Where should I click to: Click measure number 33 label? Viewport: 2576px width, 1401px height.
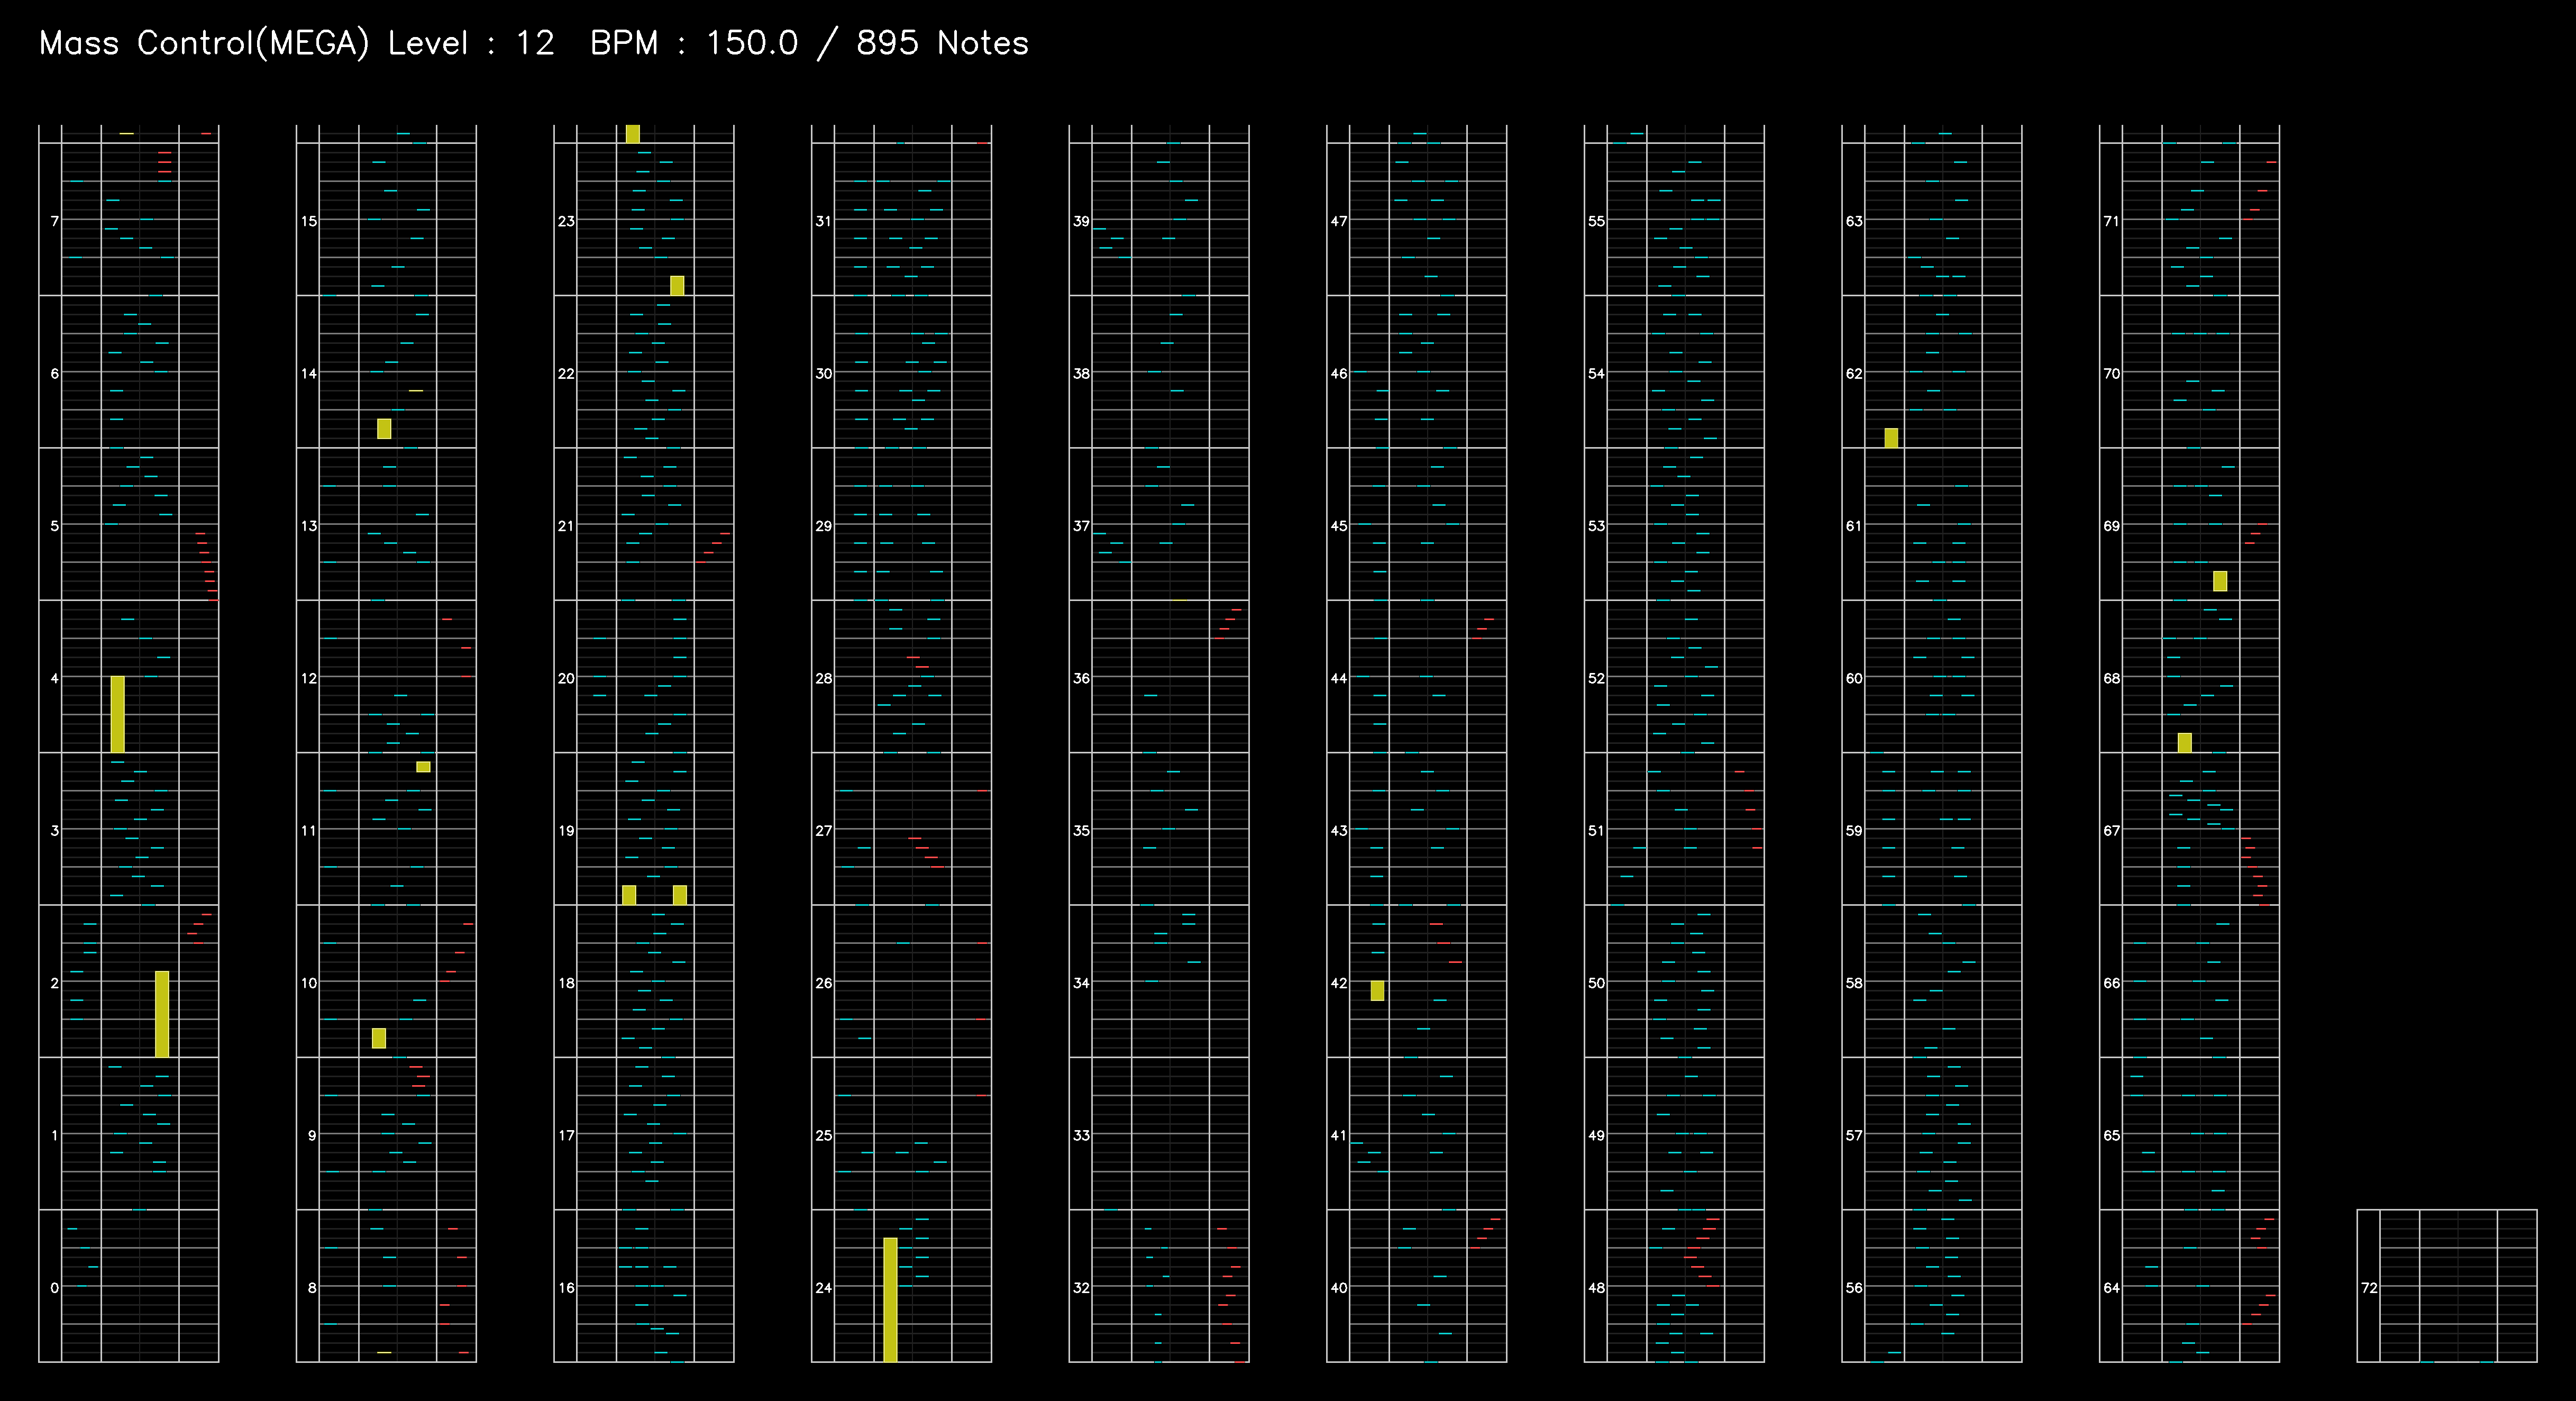click(x=1082, y=1135)
